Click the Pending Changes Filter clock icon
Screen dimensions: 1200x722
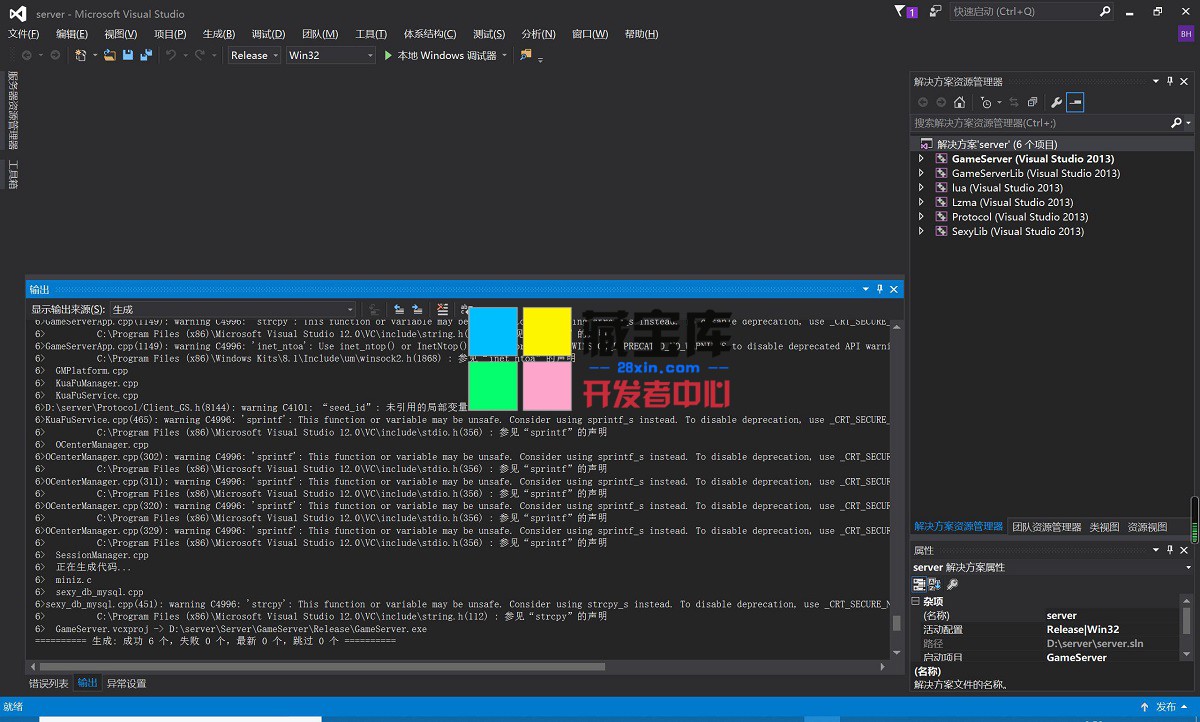986,103
